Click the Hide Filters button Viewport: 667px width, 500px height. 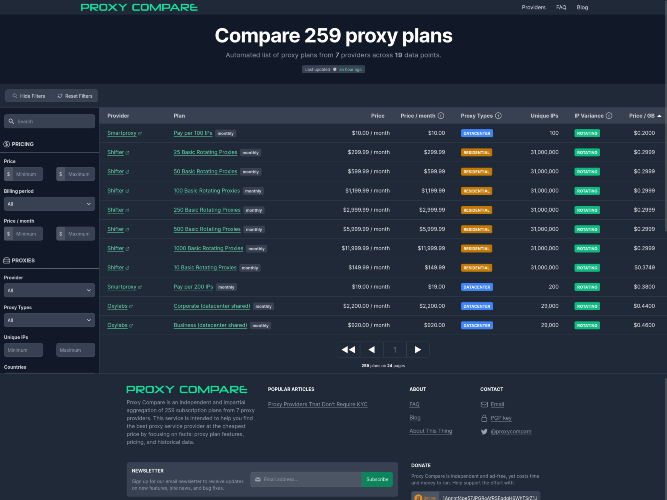coord(29,96)
